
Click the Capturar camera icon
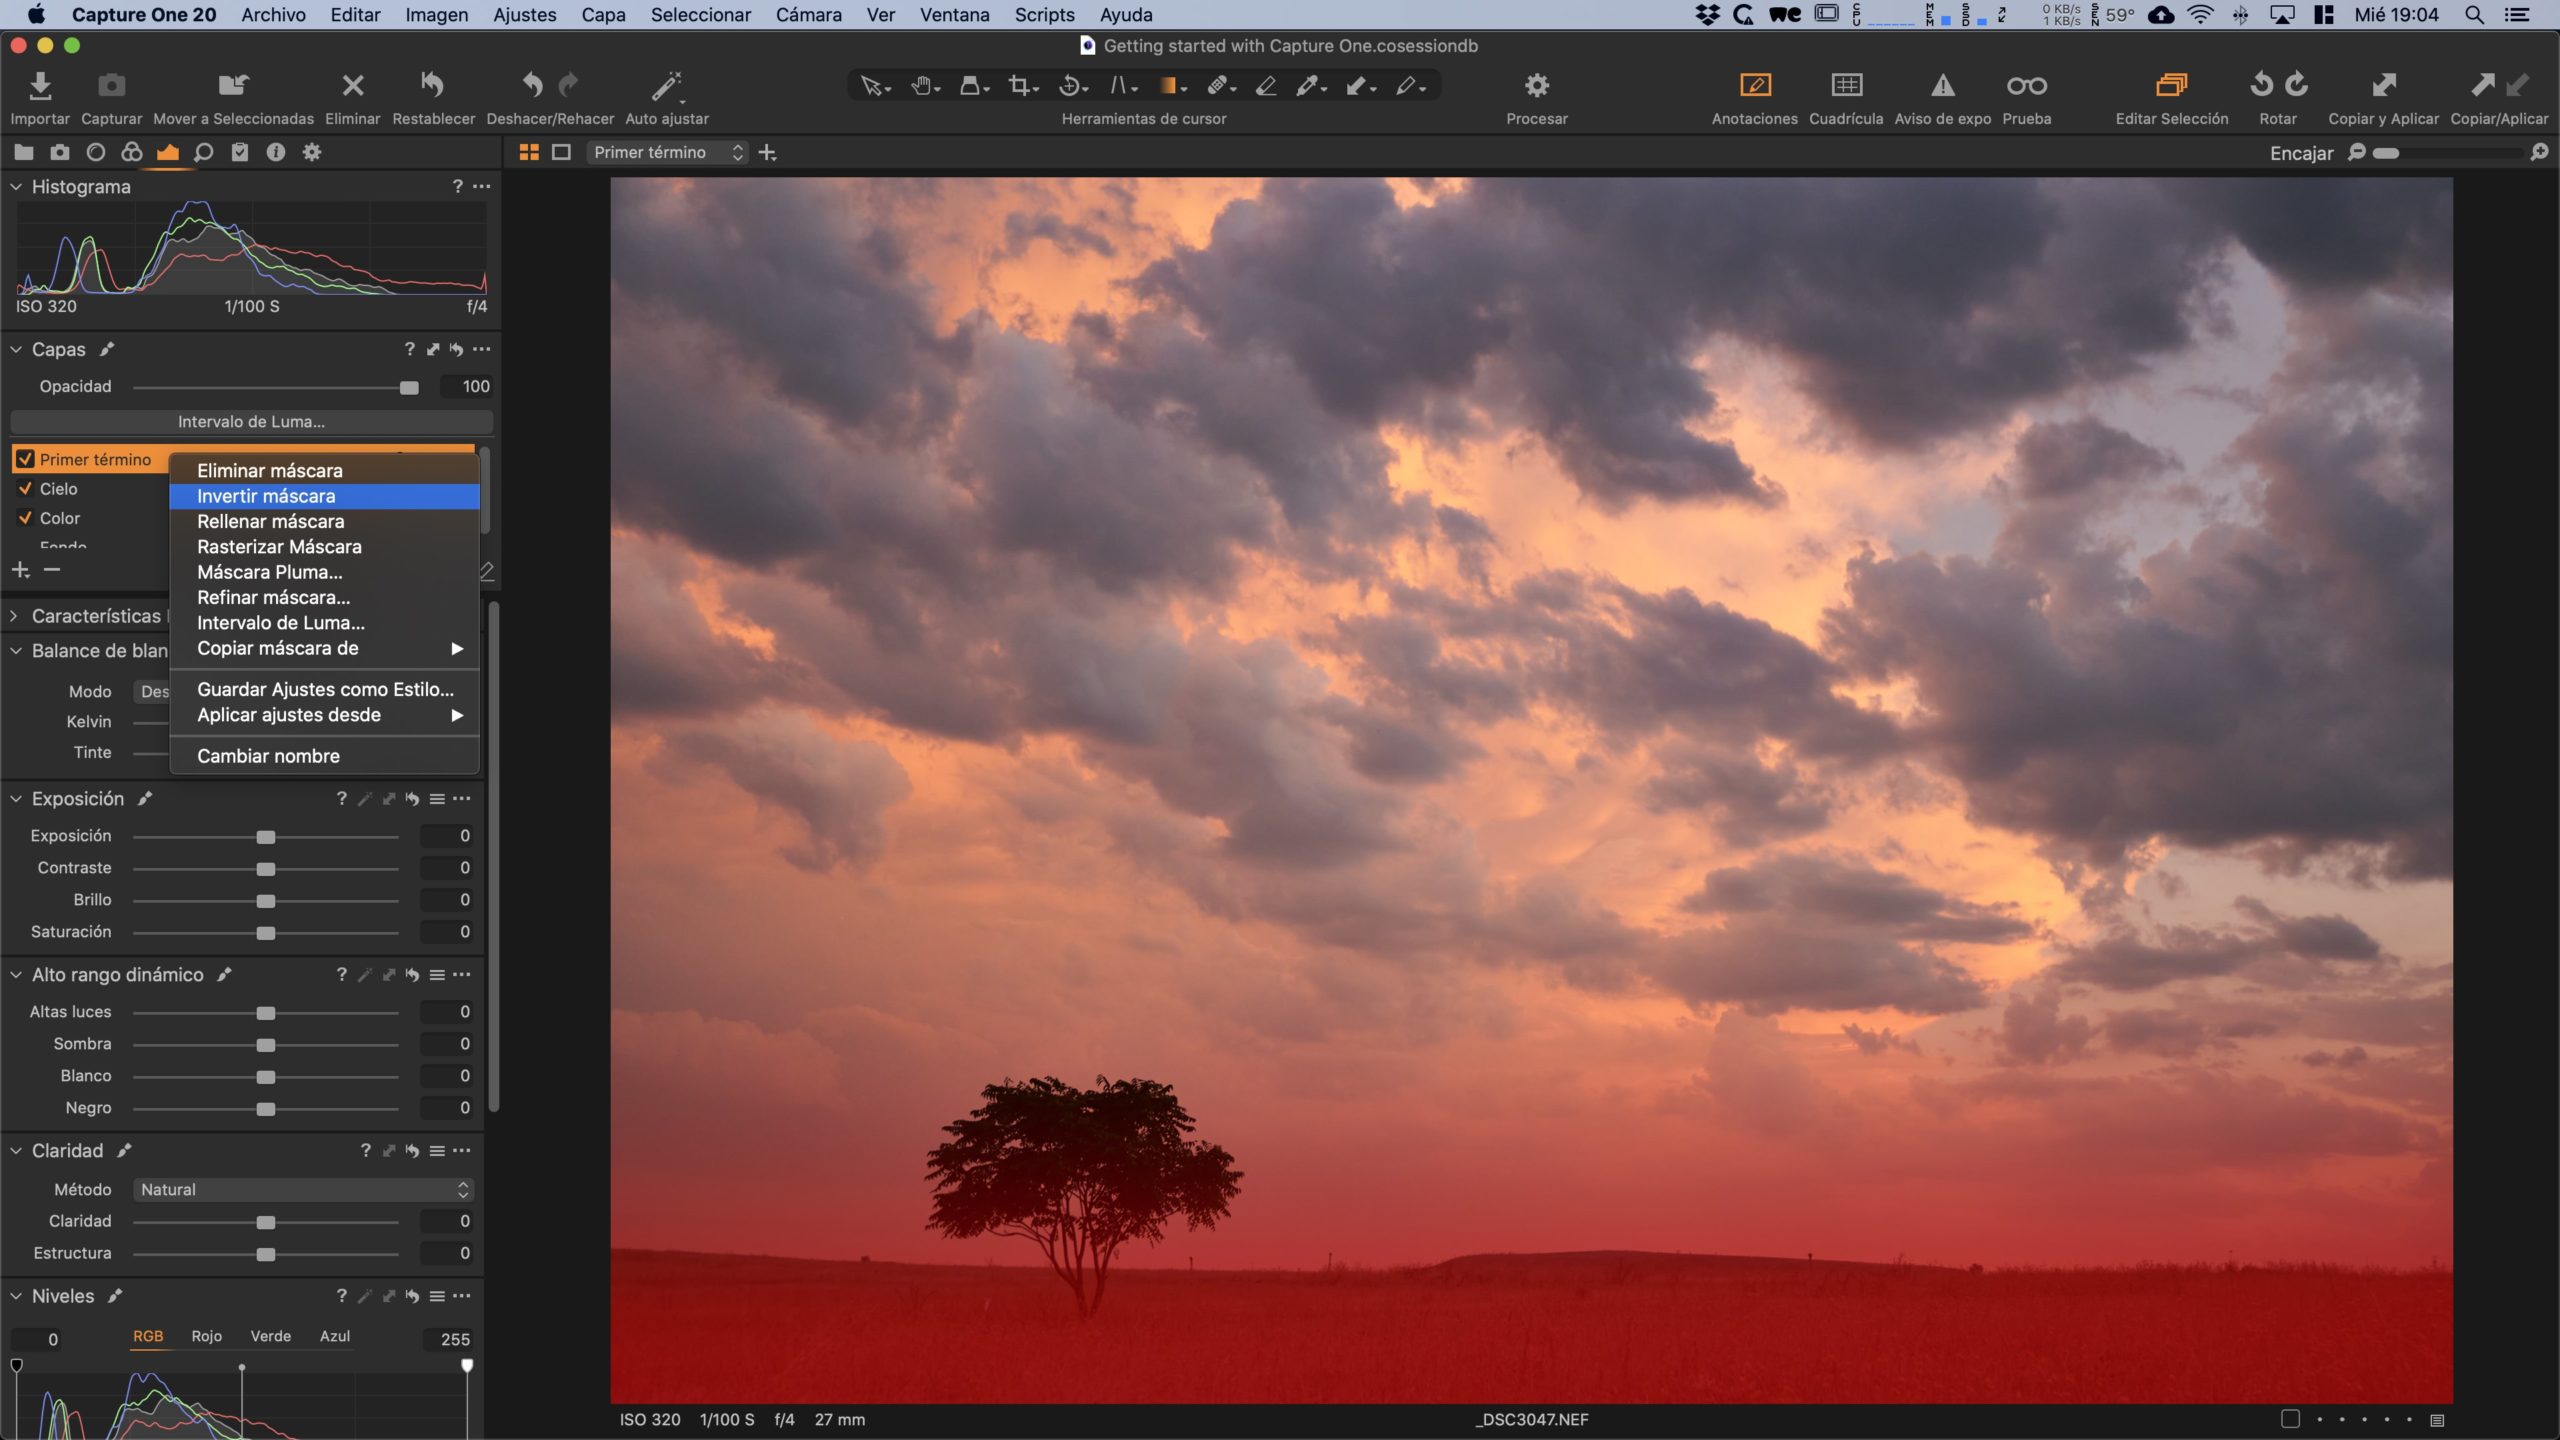(x=112, y=86)
